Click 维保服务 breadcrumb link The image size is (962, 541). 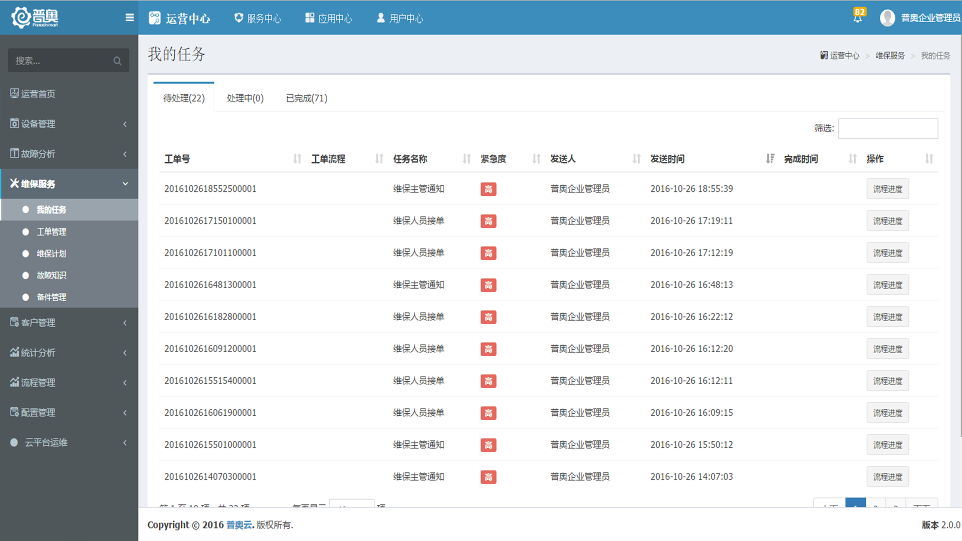890,55
